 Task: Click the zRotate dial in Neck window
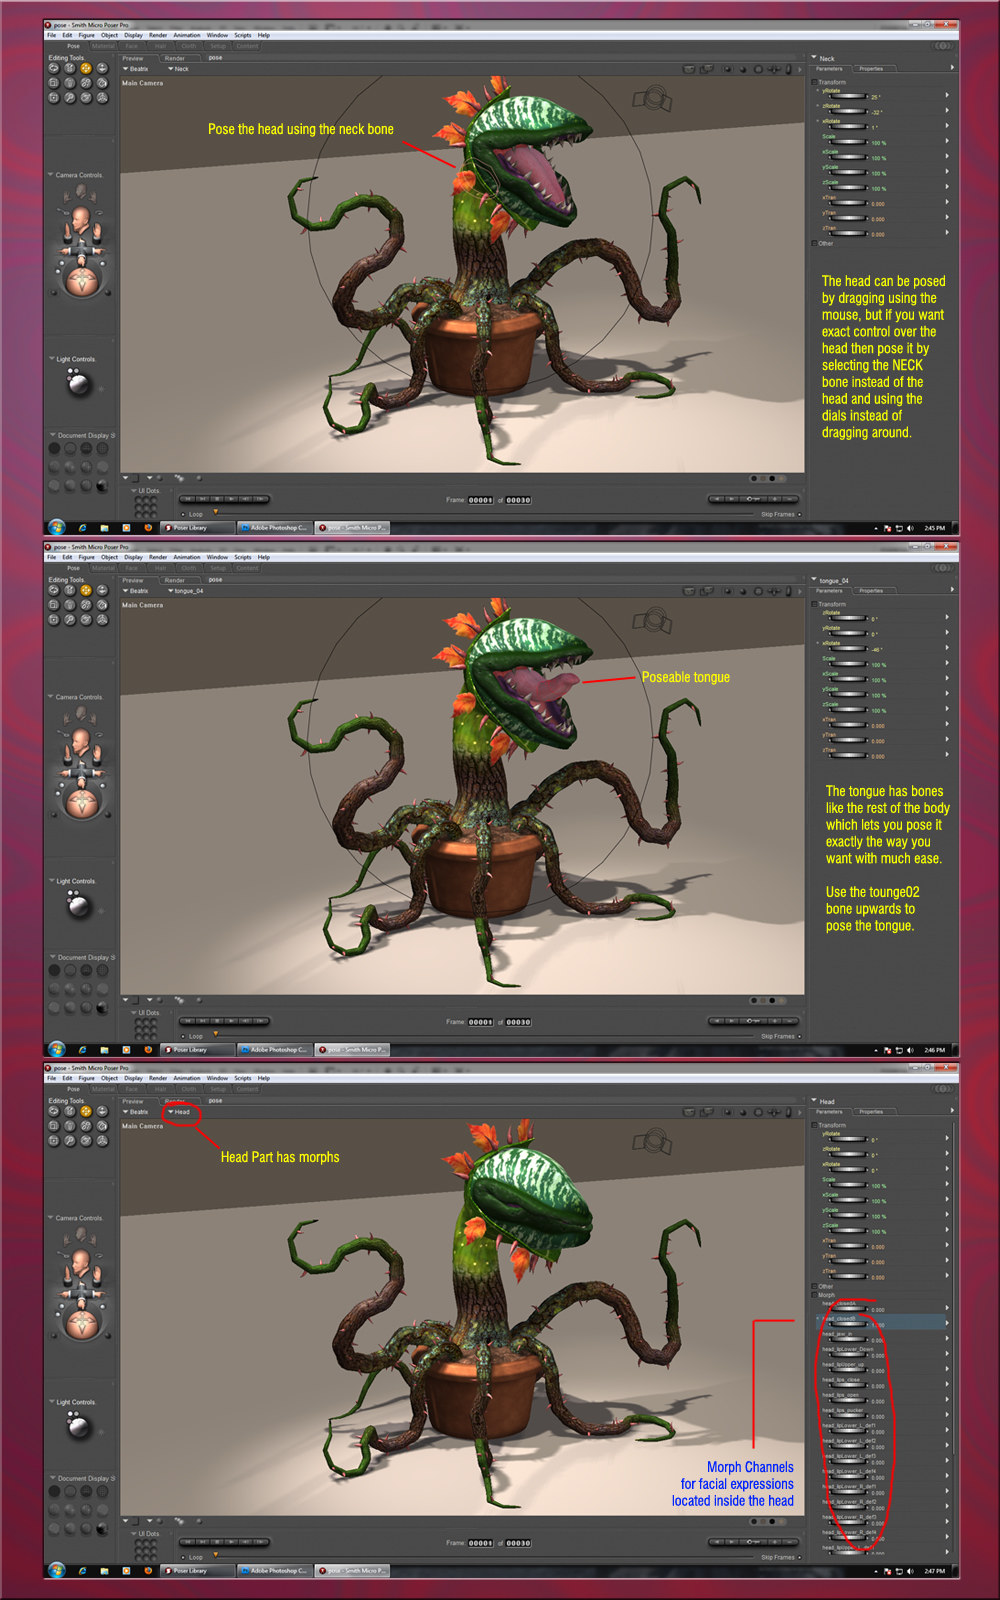point(848,112)
